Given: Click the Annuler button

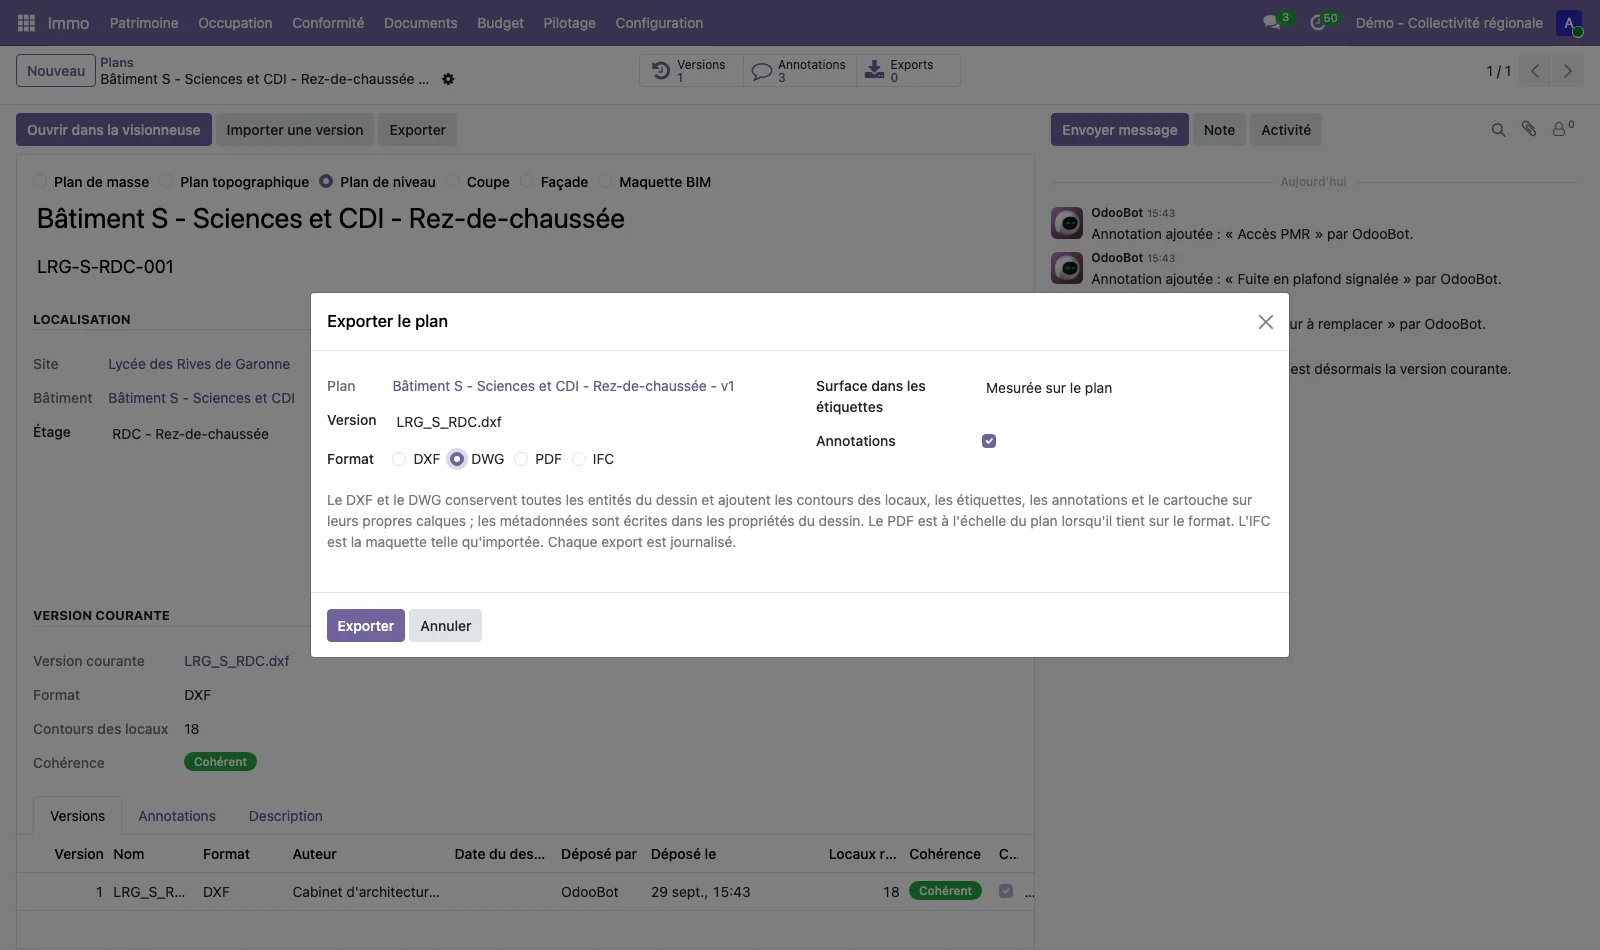Looking at the screenshot, I should click(x=445, y=626).
